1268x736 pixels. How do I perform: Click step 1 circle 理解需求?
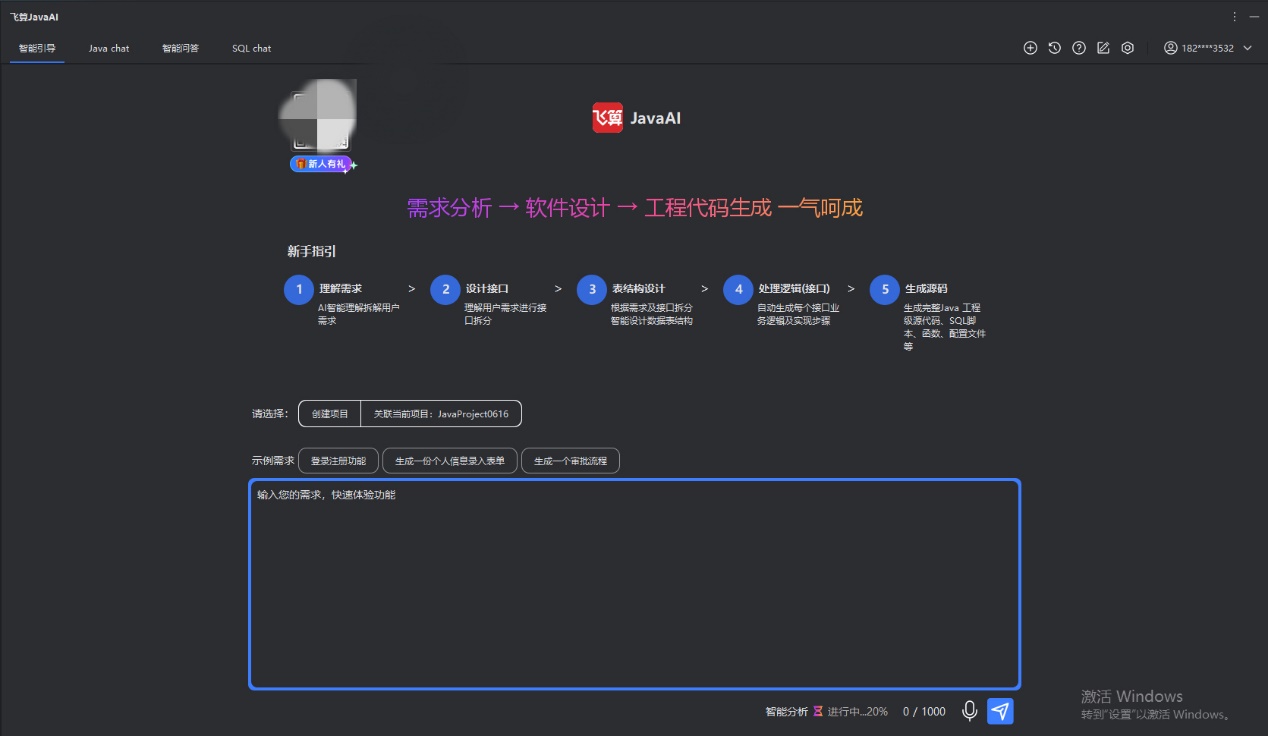click(299, 289)
